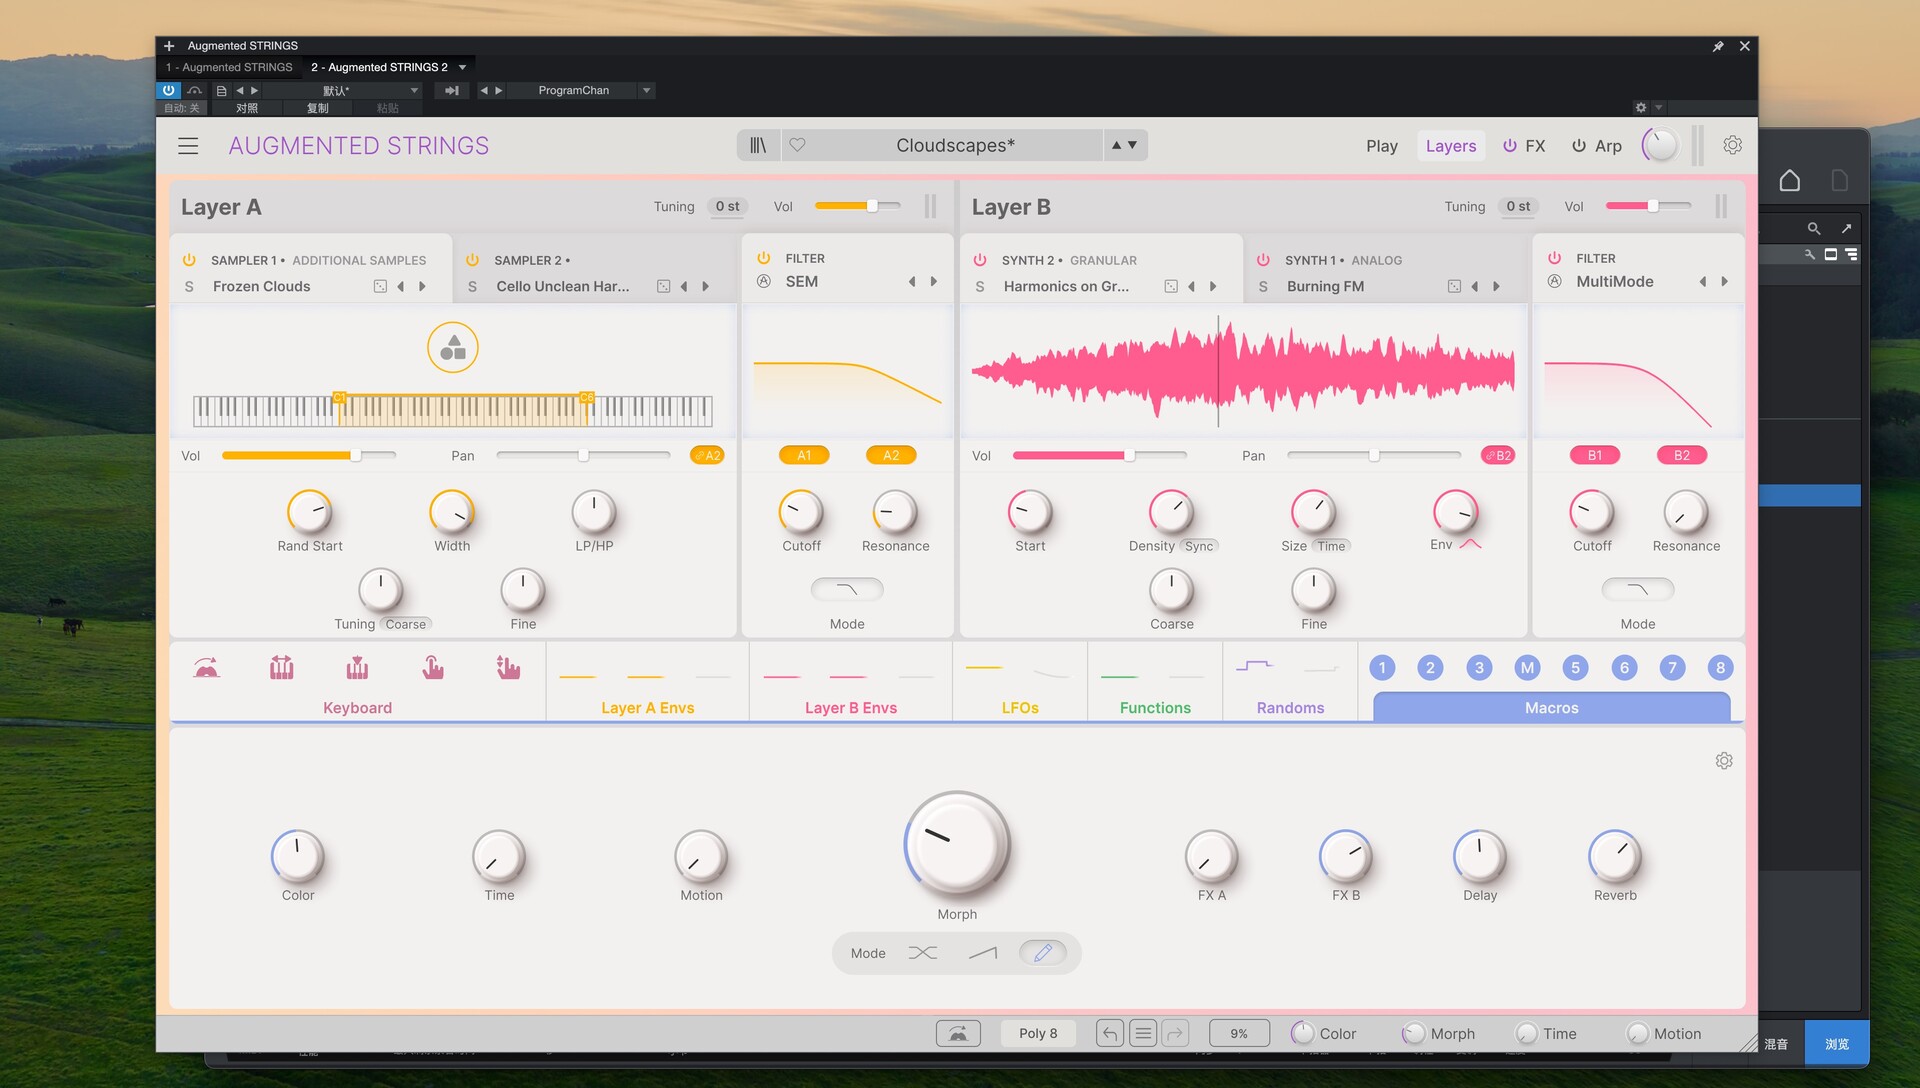Select the ramp Morph mode icon
Image resolution: width=1920 pixels, height=1088 pixels.
pos(983,953)
